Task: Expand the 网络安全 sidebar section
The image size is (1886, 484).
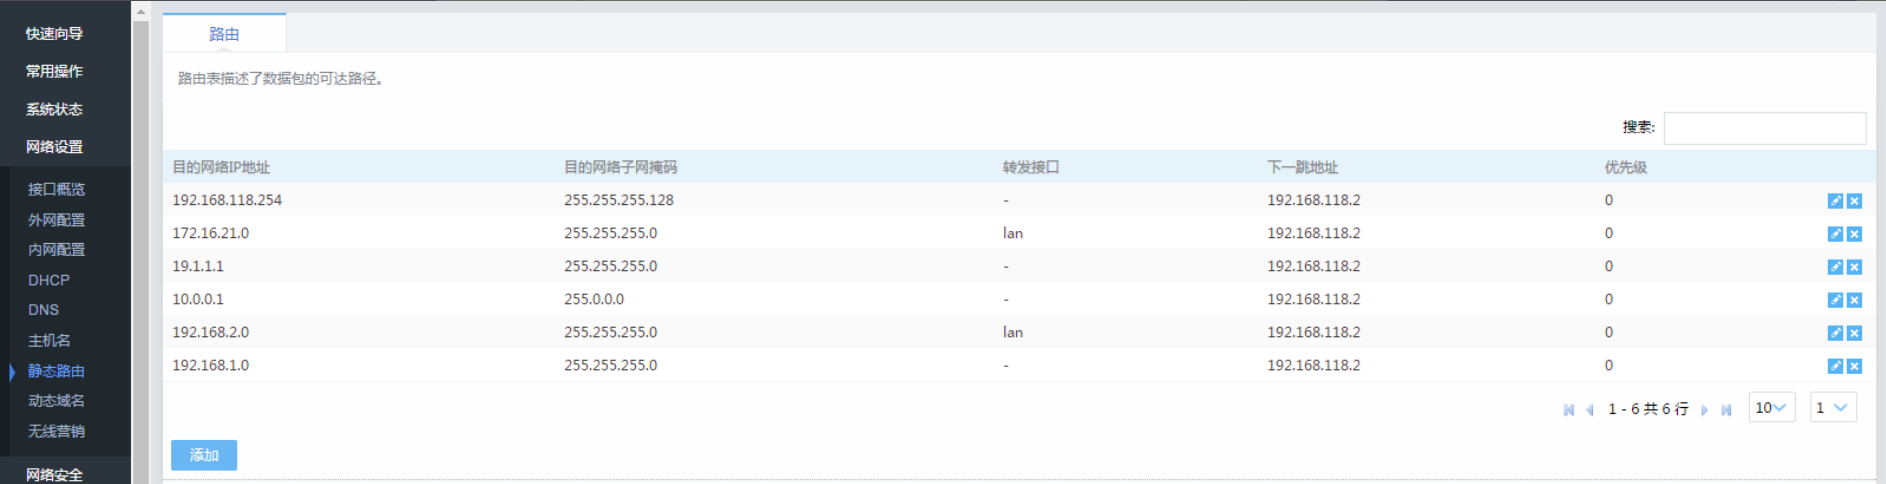Action: 55,474
